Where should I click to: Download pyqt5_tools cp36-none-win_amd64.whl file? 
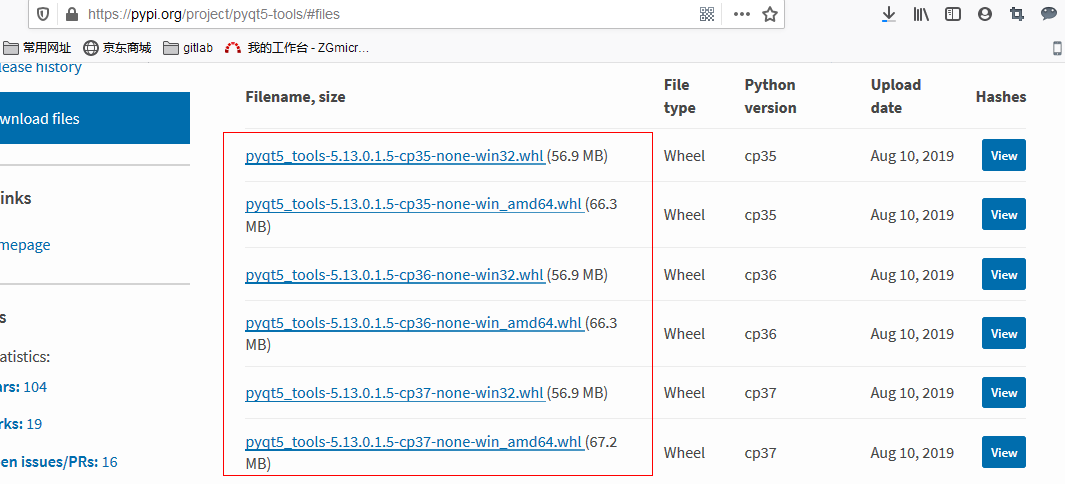coord(414,322)
